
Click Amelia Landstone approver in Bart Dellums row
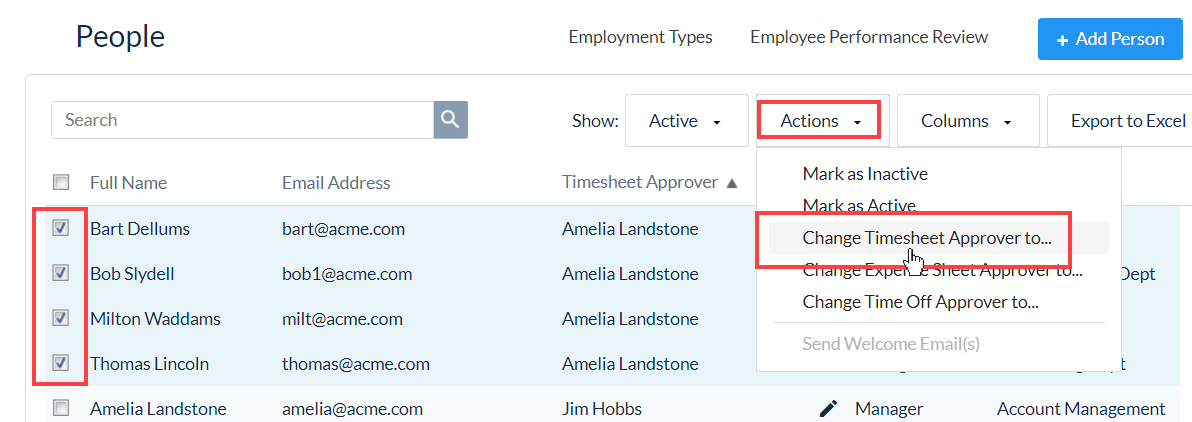pyautogui.click(x=630, y=228)
